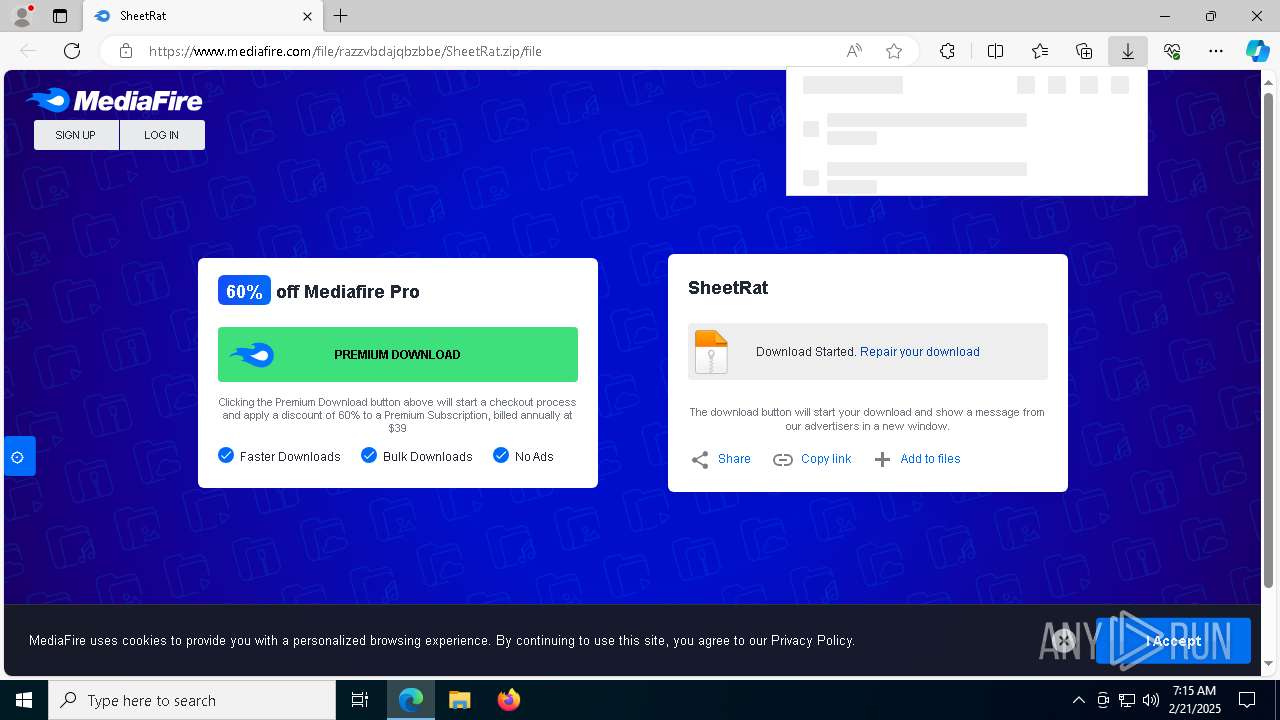View site information lock icon
The image size is (1280, 720).
[125, 51]
